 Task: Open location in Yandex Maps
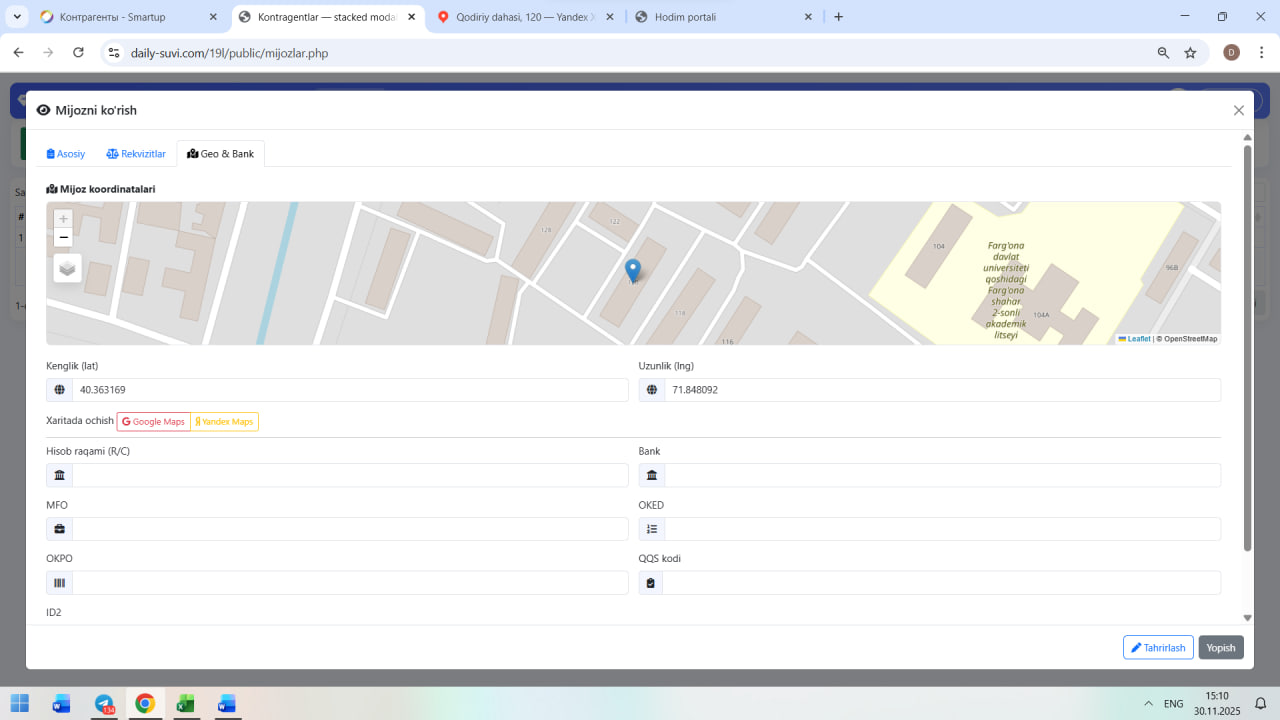point(225,422)
